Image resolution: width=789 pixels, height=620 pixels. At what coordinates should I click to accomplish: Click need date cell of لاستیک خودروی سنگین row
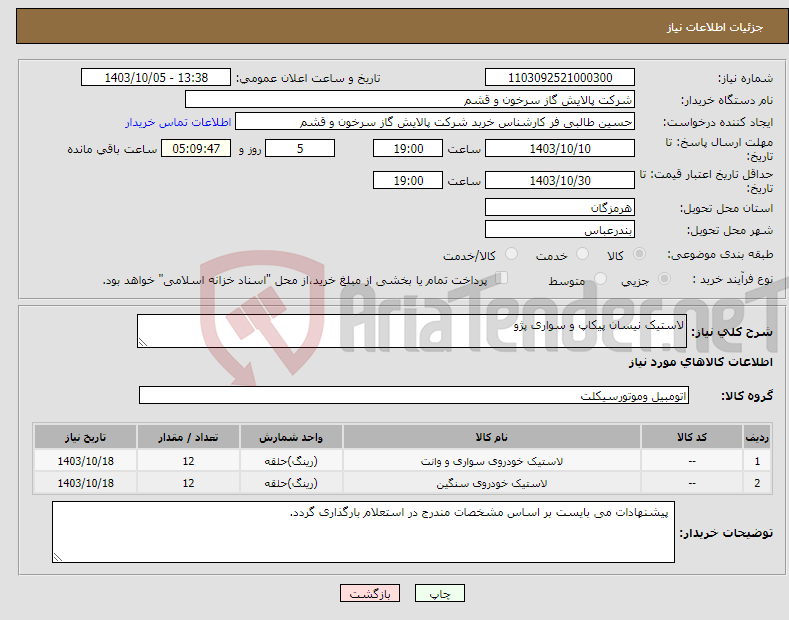[86, 483]
